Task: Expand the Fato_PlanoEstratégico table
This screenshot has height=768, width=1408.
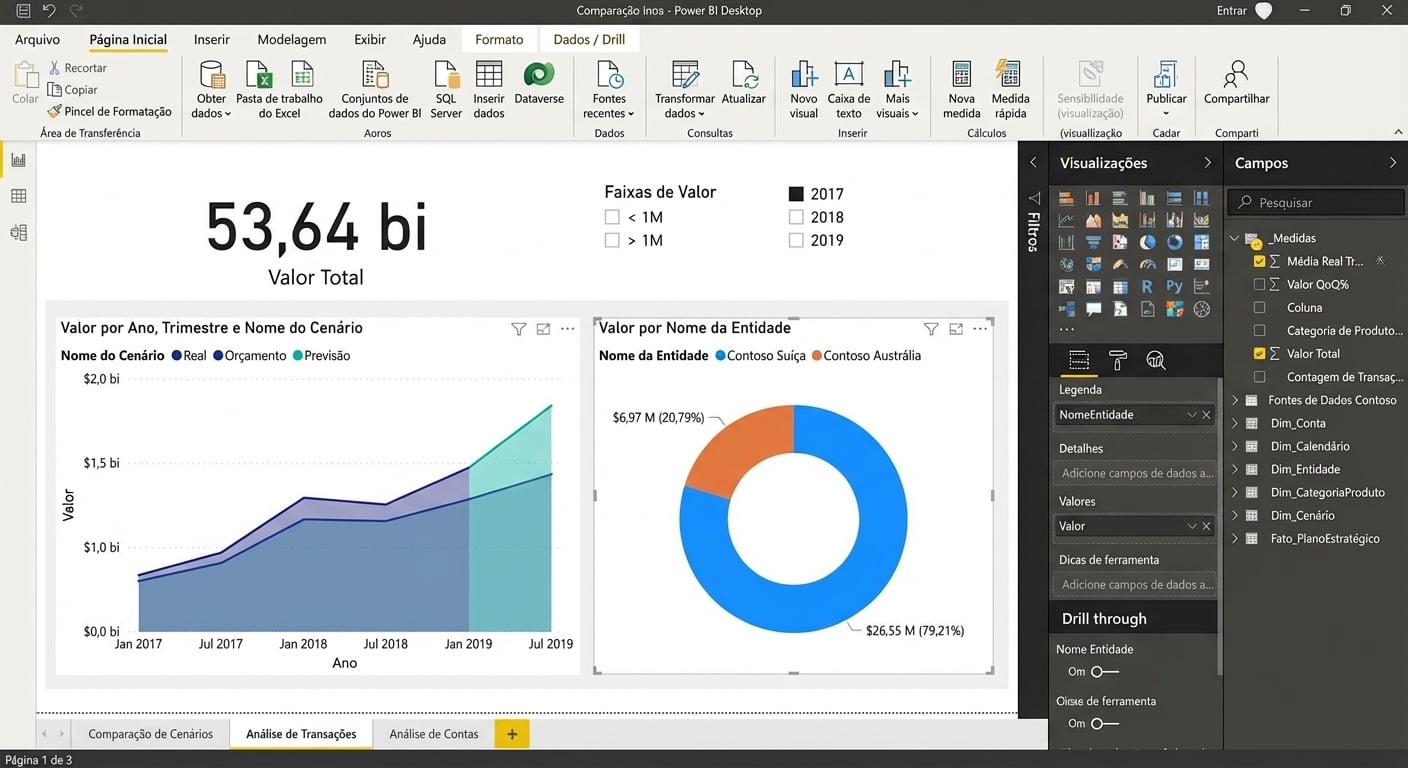Action: (1235, 538)
